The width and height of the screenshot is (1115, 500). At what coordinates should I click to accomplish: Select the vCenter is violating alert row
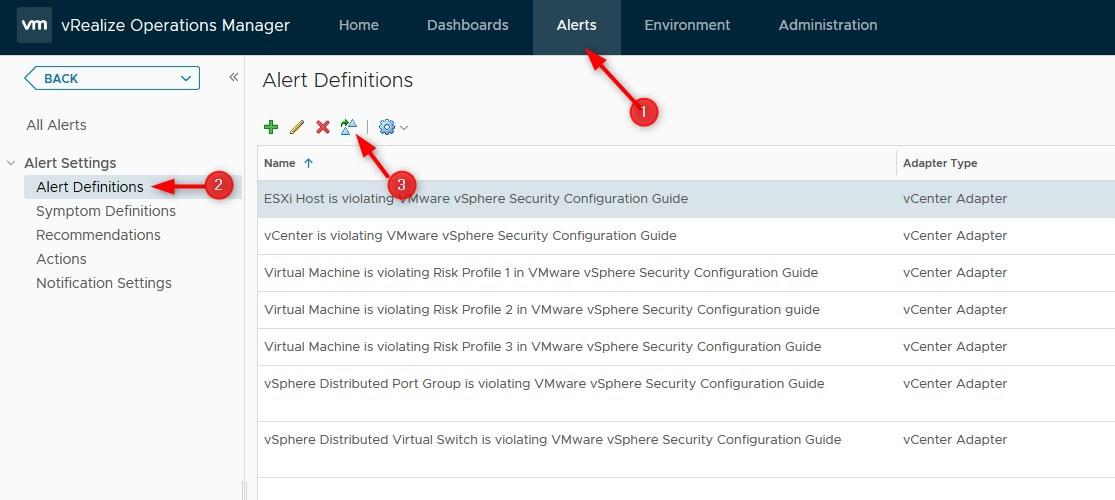pos(685,236)
